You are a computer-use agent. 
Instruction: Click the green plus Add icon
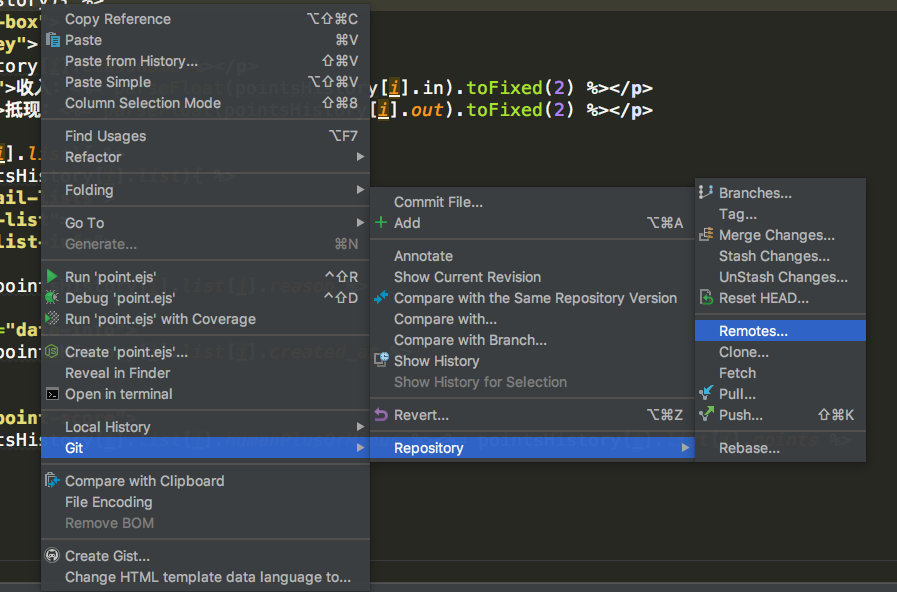click(381, 223)
